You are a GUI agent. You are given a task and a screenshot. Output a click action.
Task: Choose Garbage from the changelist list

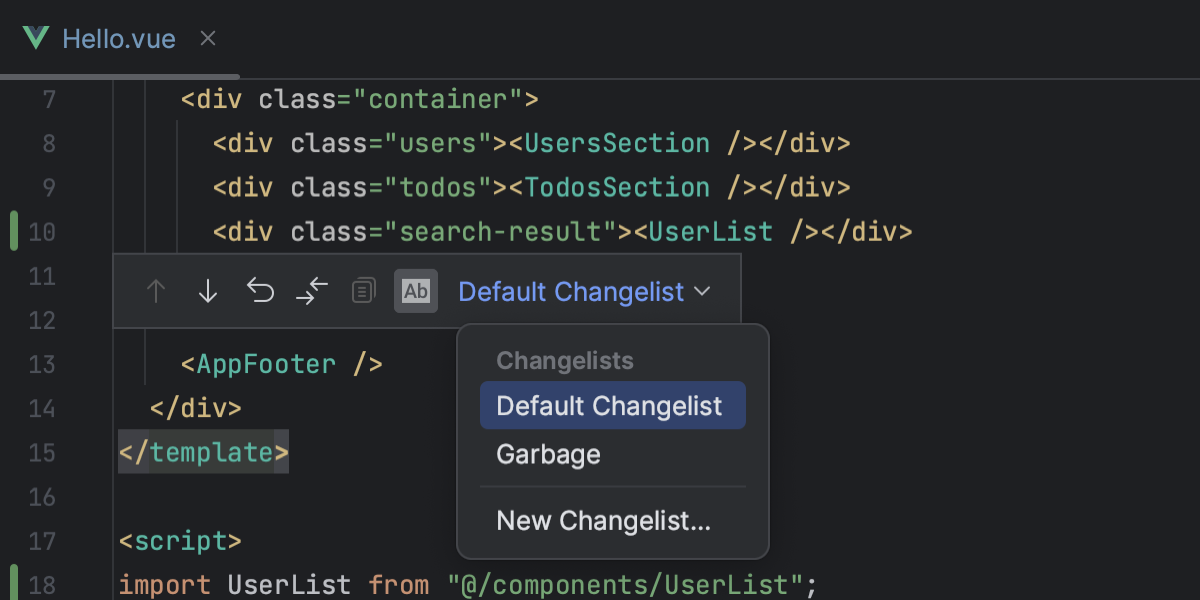[x=548, y=454]
